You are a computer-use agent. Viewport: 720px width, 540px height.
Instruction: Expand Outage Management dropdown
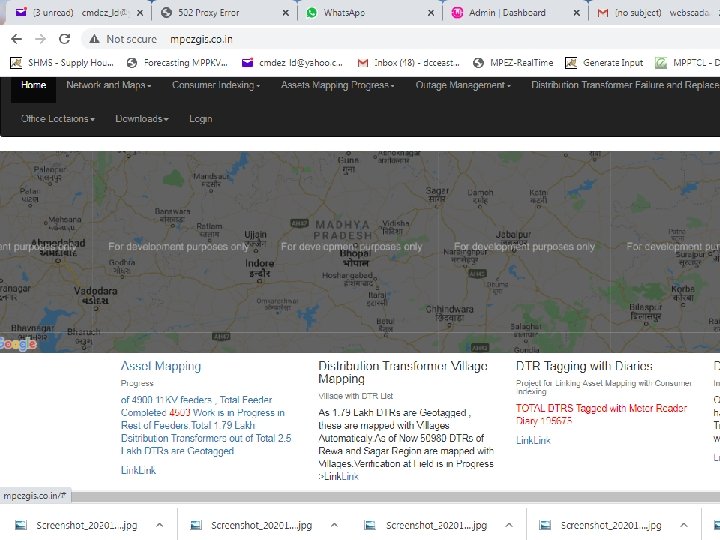(463, 85)
